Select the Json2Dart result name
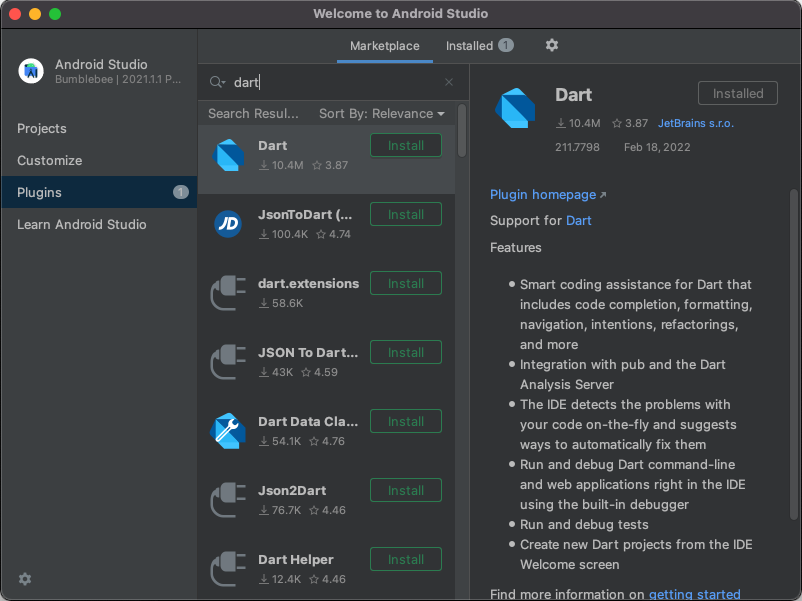This screenshot has width=802, height=601. point(292,491)
